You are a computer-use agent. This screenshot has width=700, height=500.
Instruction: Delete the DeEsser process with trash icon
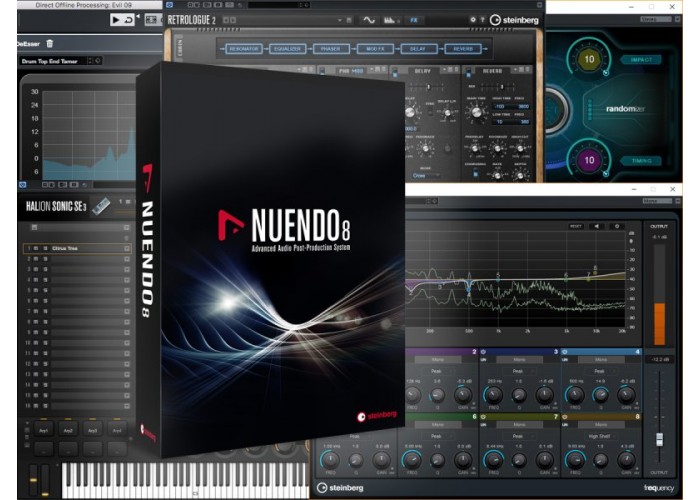tap(50, 43)
